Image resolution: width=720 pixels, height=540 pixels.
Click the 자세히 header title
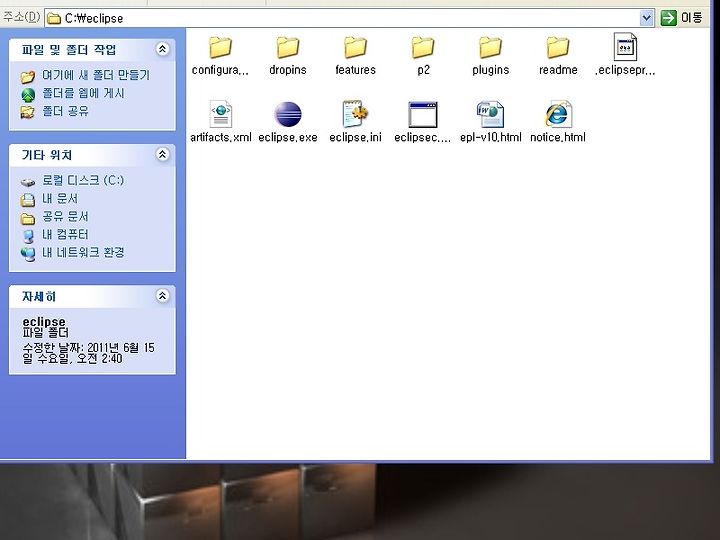39,296
